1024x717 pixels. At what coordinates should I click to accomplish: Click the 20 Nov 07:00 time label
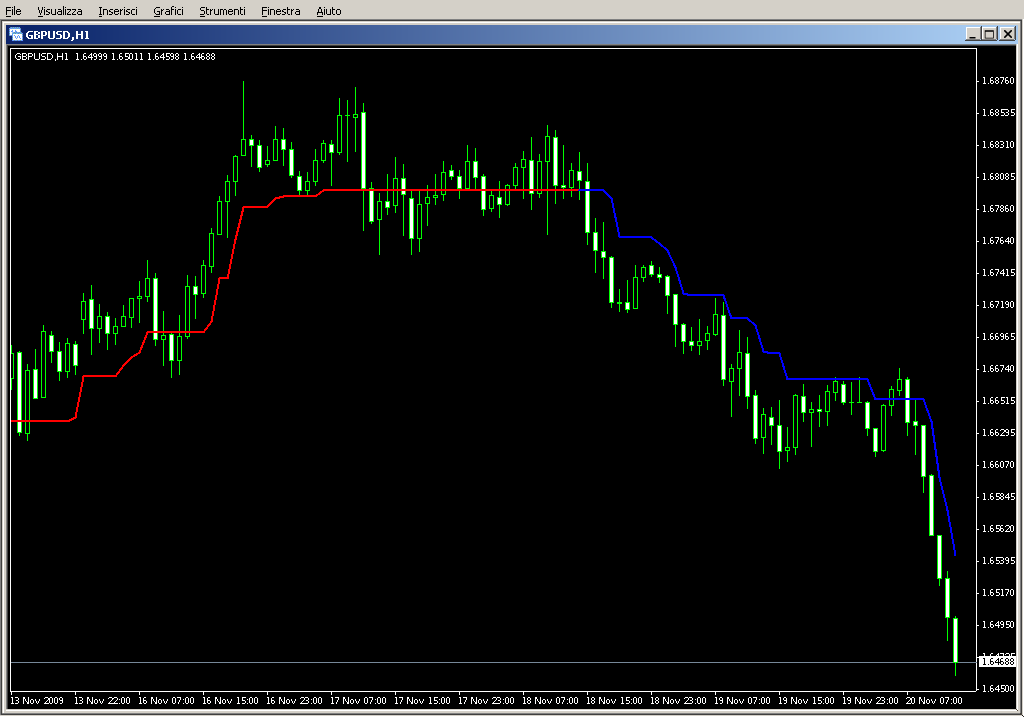(x=934, y=701)
